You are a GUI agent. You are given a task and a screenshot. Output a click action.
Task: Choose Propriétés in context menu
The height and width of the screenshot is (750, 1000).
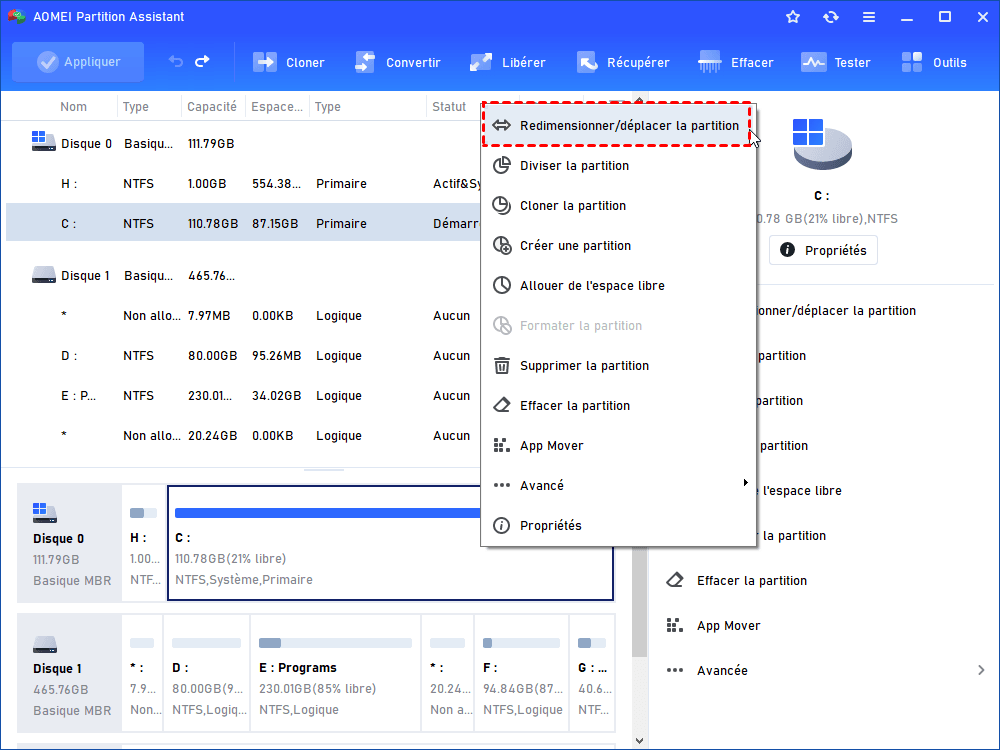tap(618, 526)
